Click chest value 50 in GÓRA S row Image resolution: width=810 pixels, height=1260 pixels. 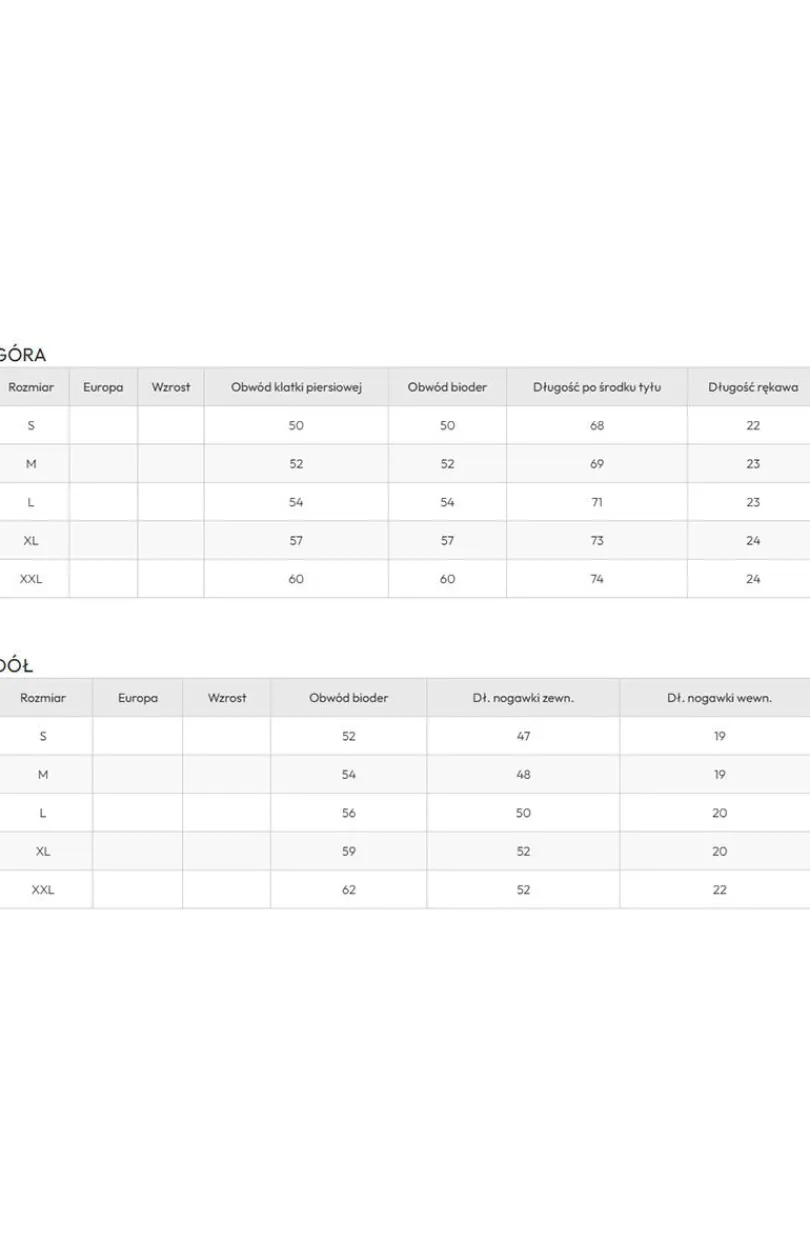tap(296, 425)
